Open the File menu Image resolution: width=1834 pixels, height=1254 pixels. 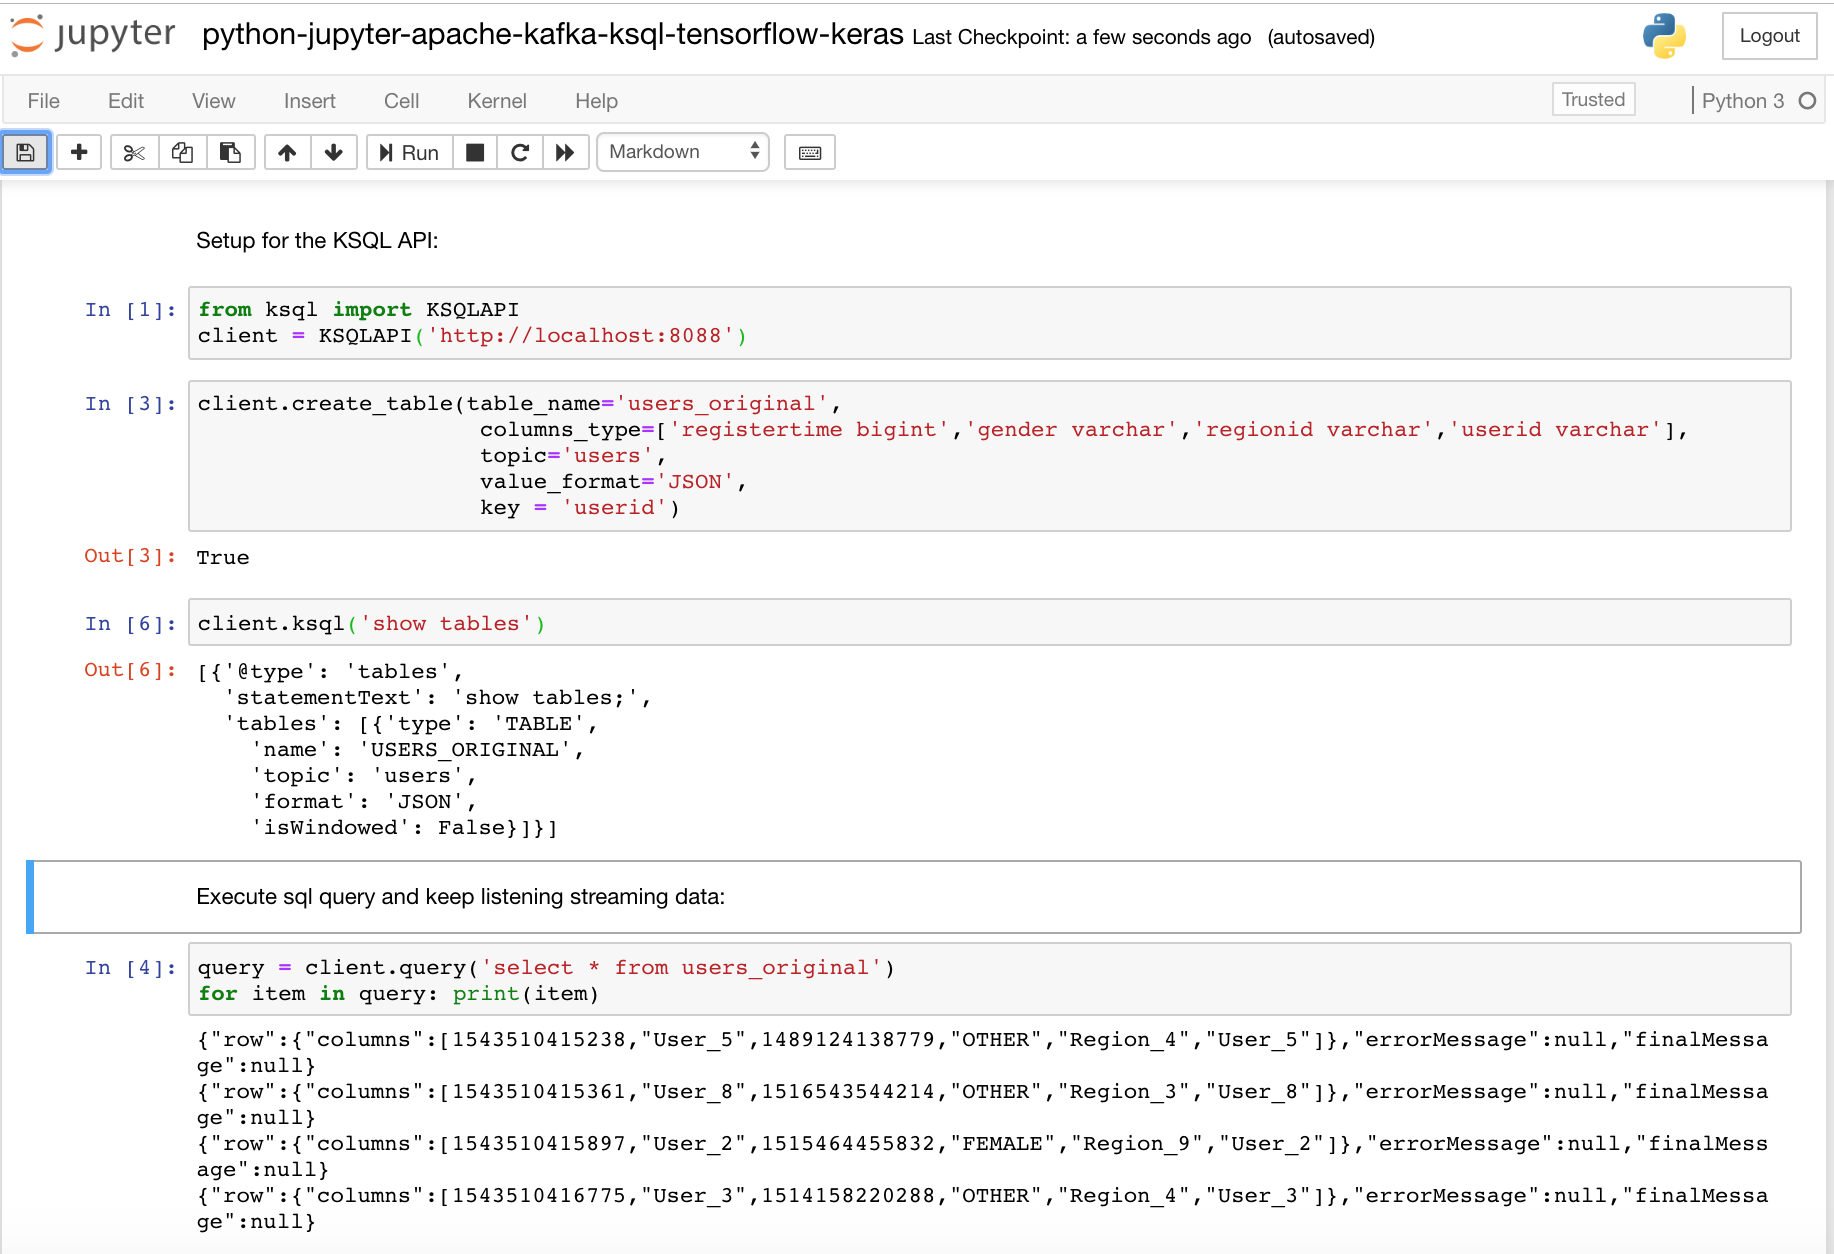point(43,101)
